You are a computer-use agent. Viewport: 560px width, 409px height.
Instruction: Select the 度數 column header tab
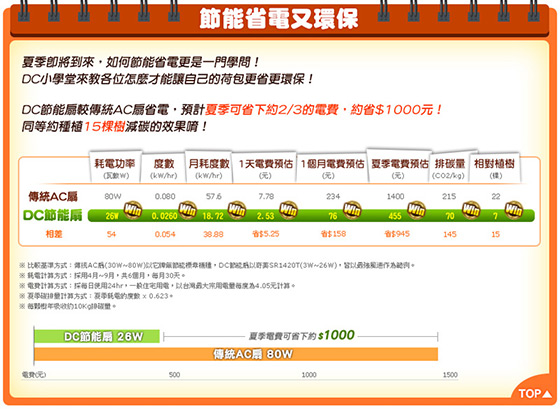click(x=164, y=168)
